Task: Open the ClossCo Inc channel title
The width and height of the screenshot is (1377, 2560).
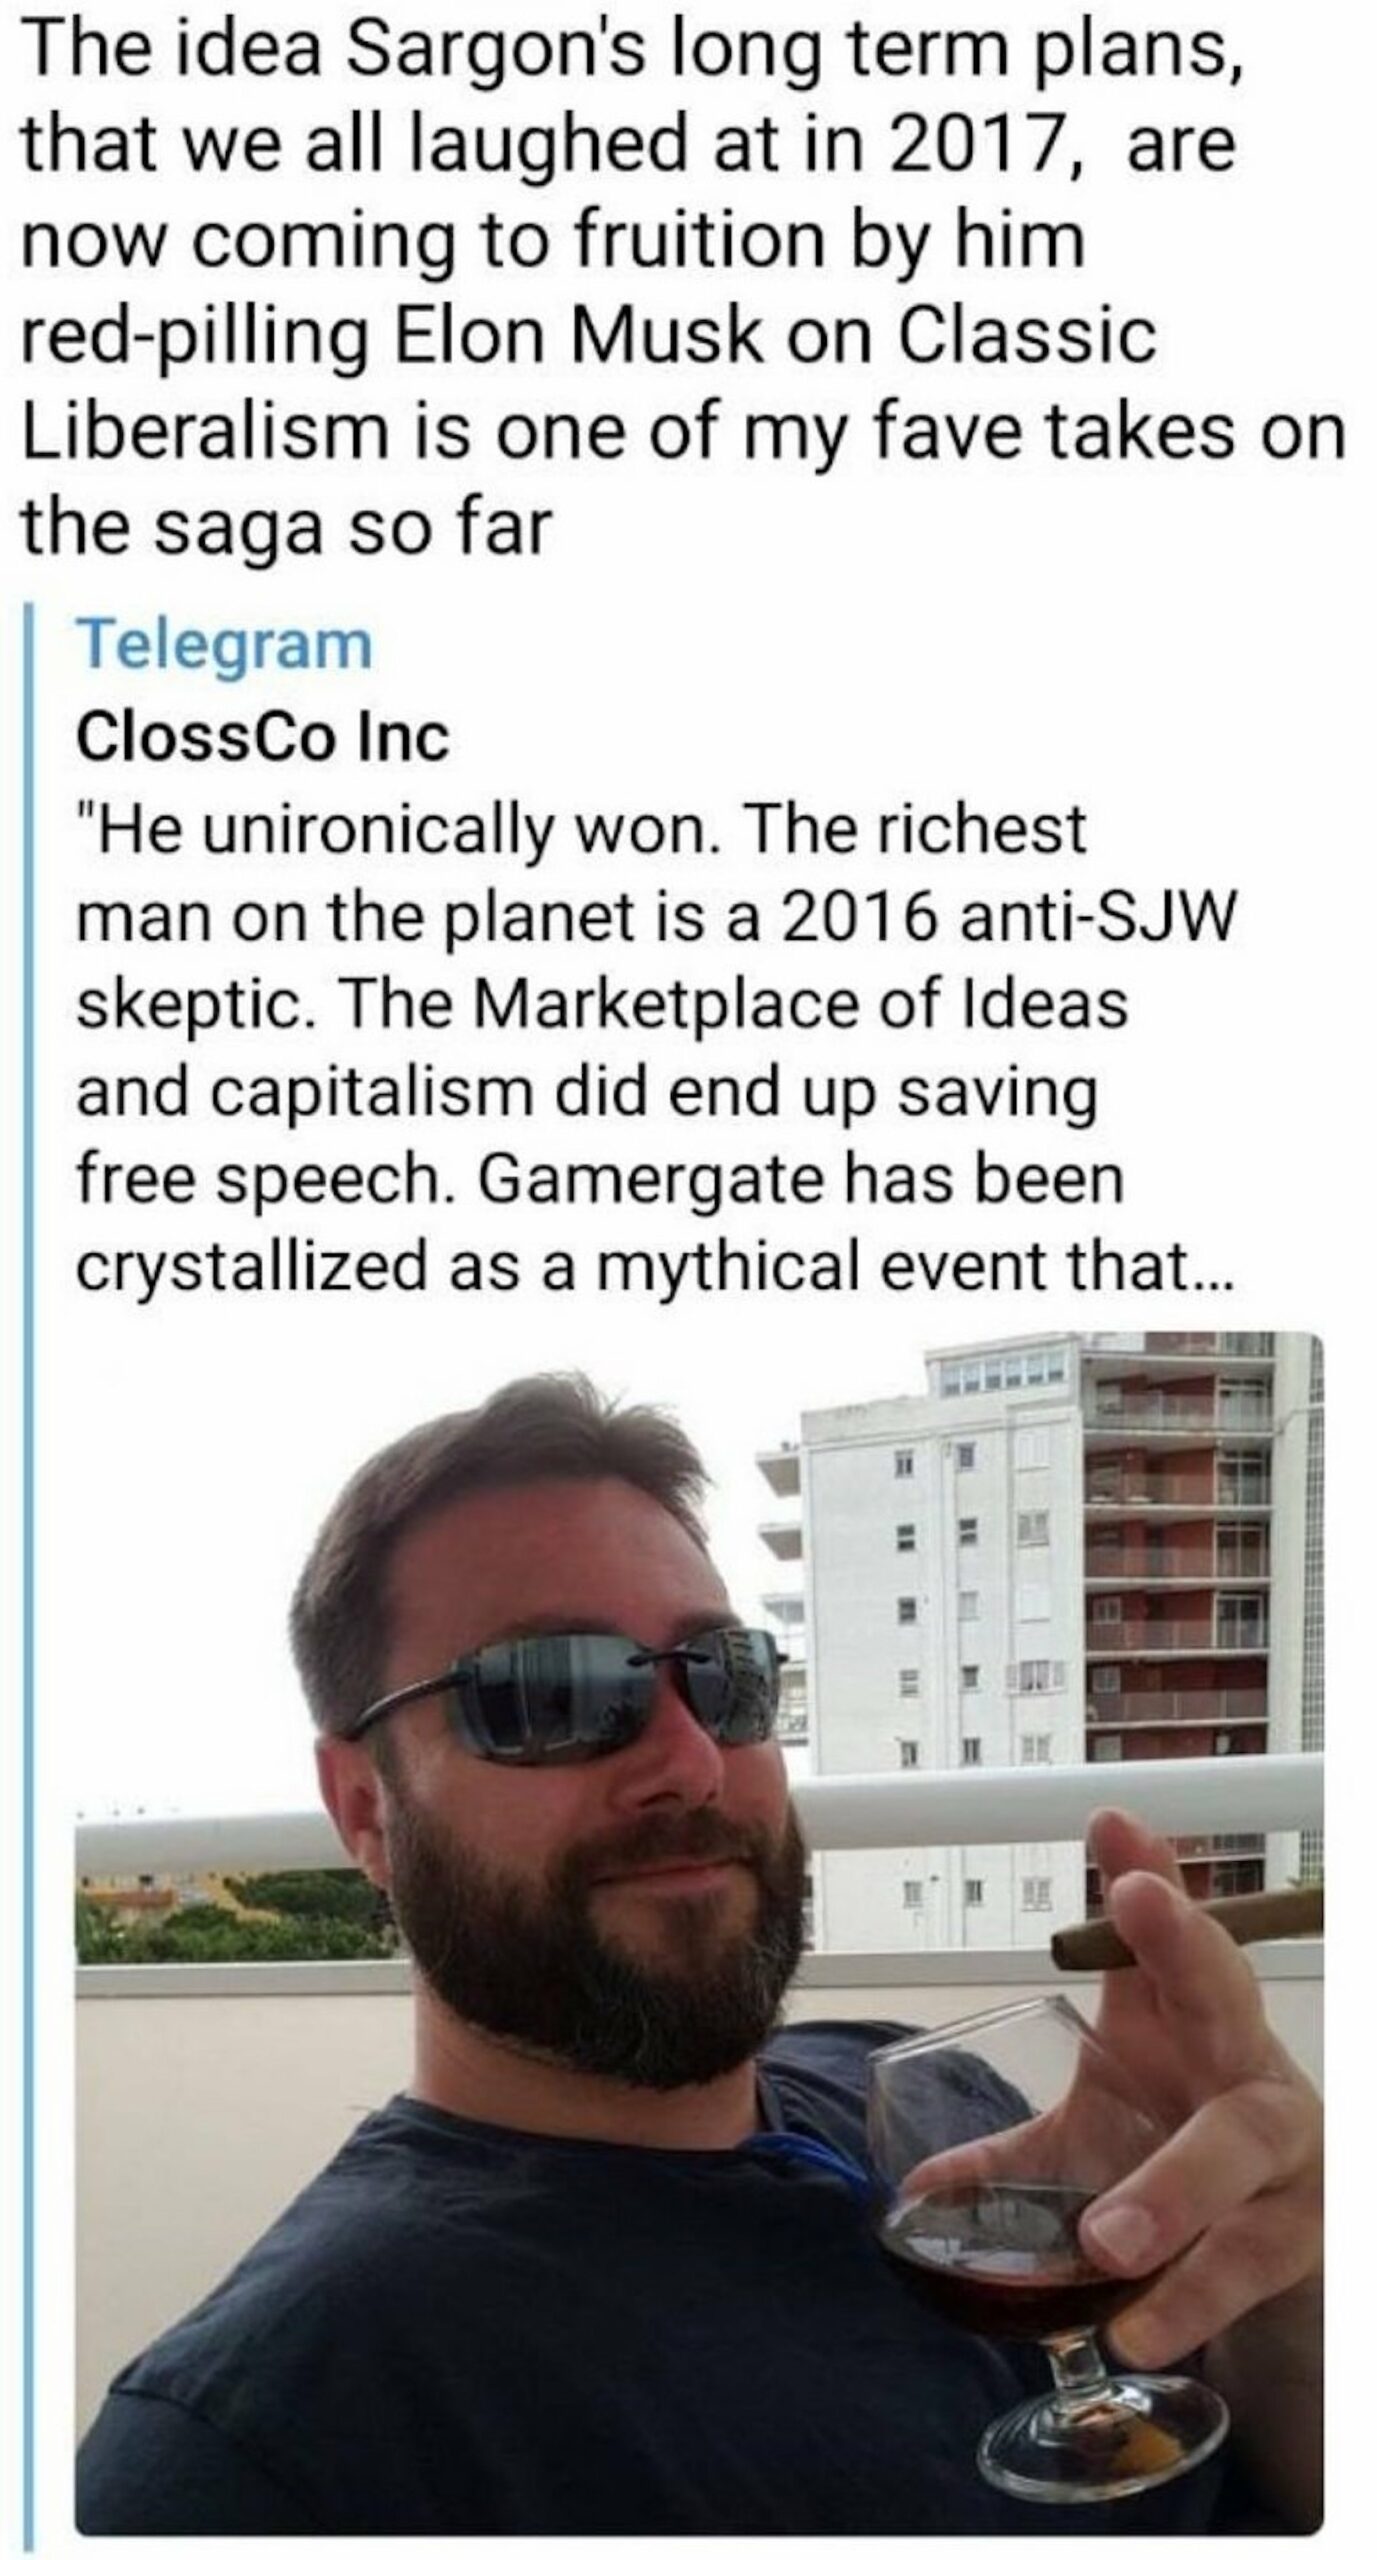Action: click(x=262, y=738)
